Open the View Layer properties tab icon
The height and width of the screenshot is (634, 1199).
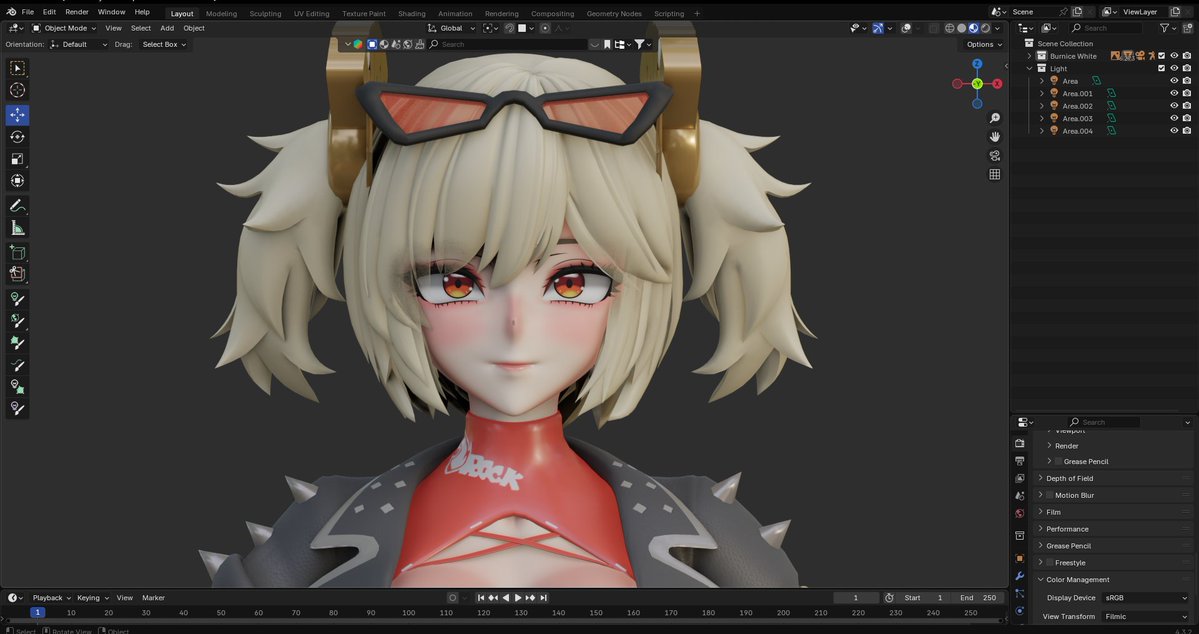[x=1019, y=479]
